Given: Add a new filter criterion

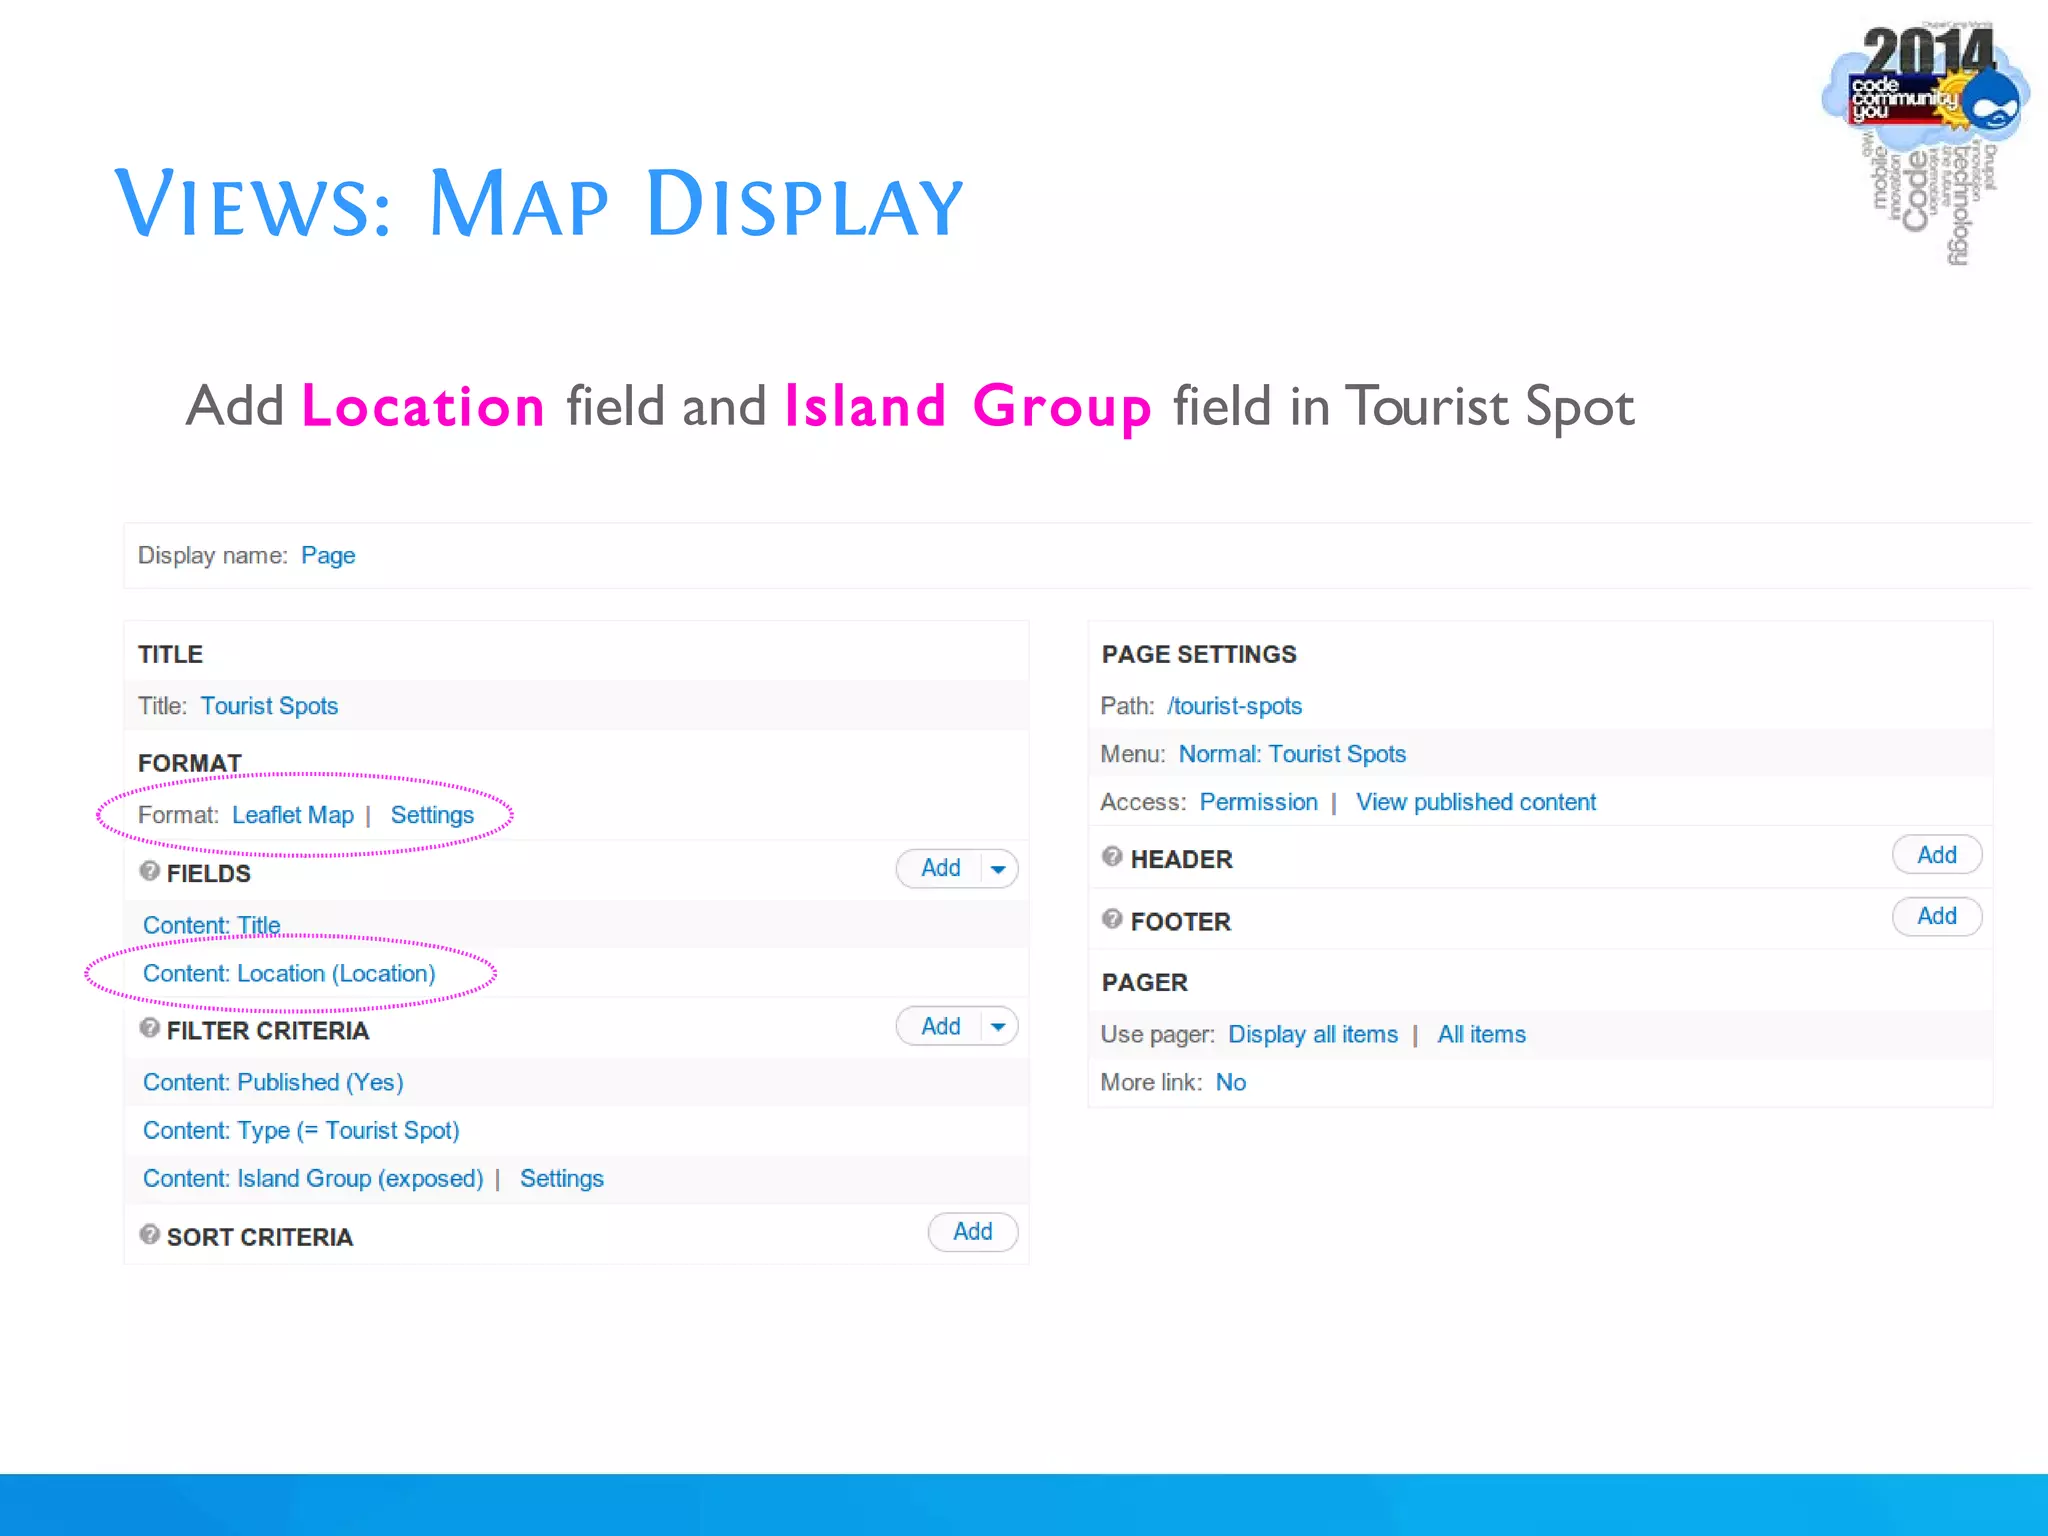Looking at the screenshot, I should tap(940, 1026).
